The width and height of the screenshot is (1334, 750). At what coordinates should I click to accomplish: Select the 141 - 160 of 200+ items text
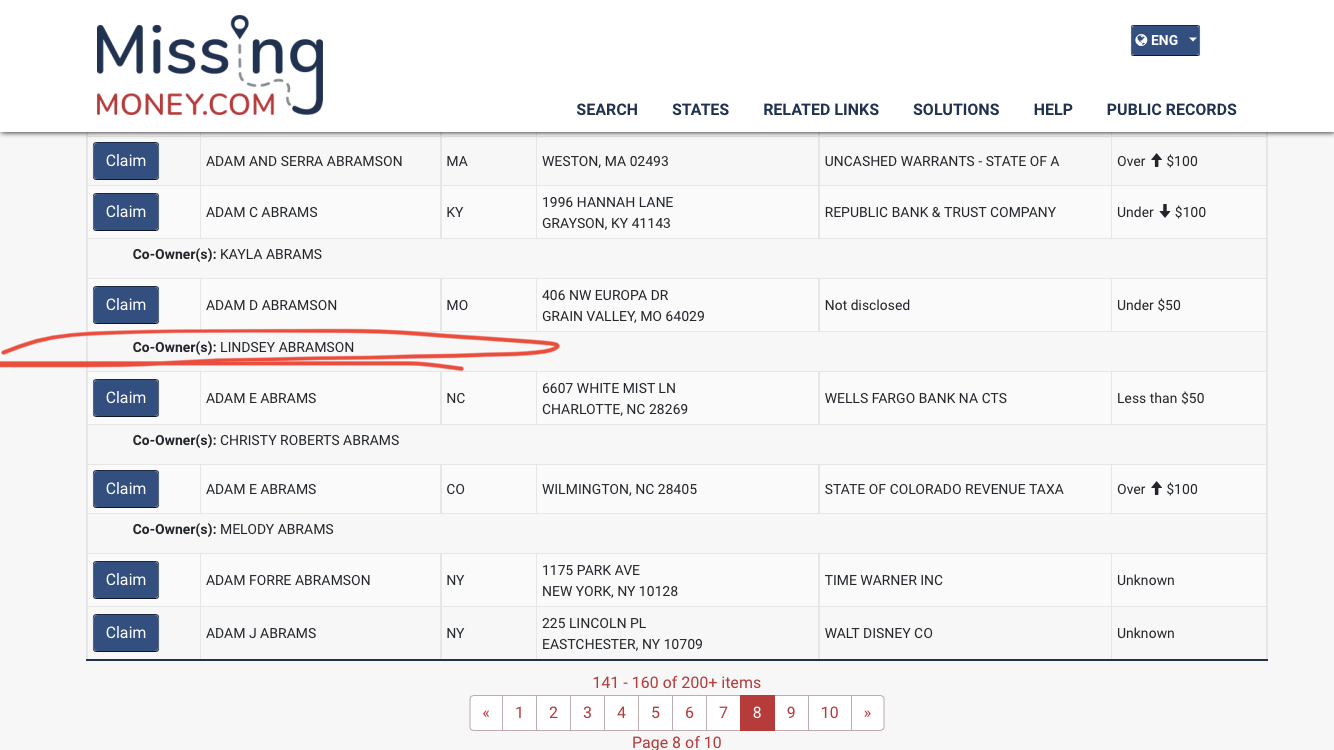tap(677, 682)
